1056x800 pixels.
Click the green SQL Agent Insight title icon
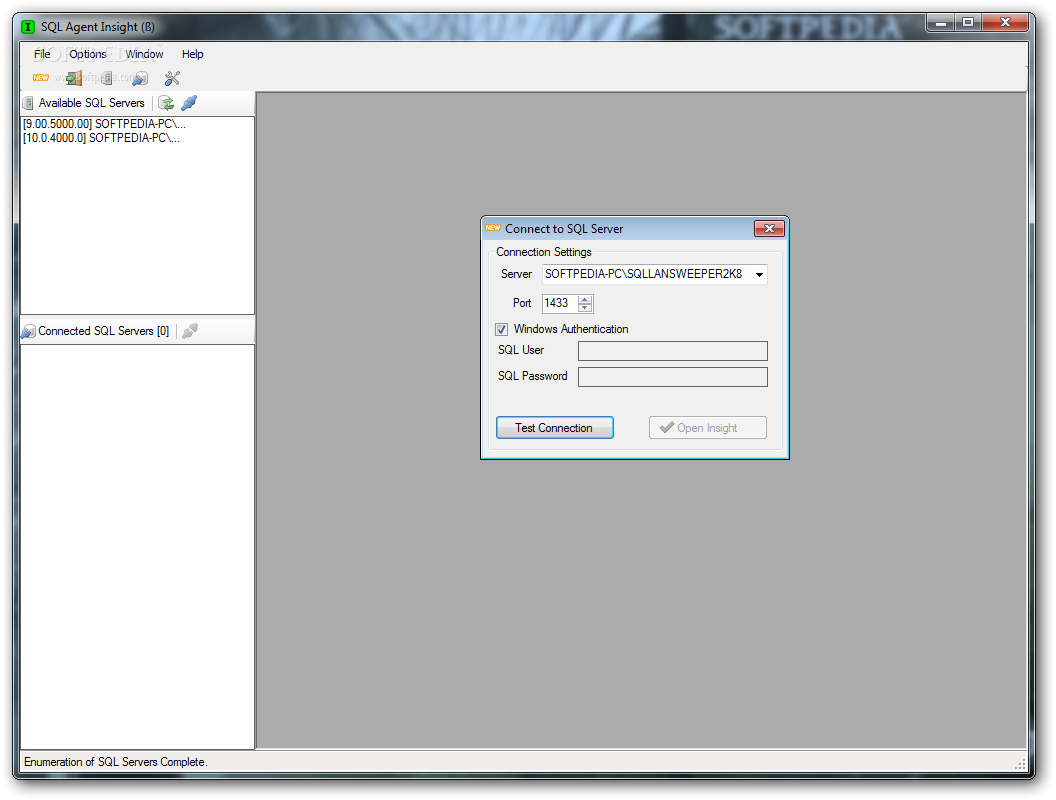tap(28, 27)
